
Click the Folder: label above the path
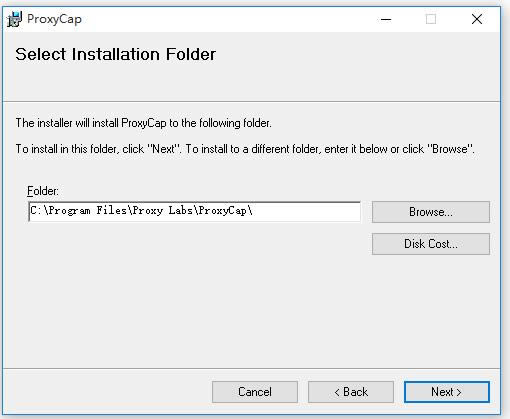click(x=43, y=191)
